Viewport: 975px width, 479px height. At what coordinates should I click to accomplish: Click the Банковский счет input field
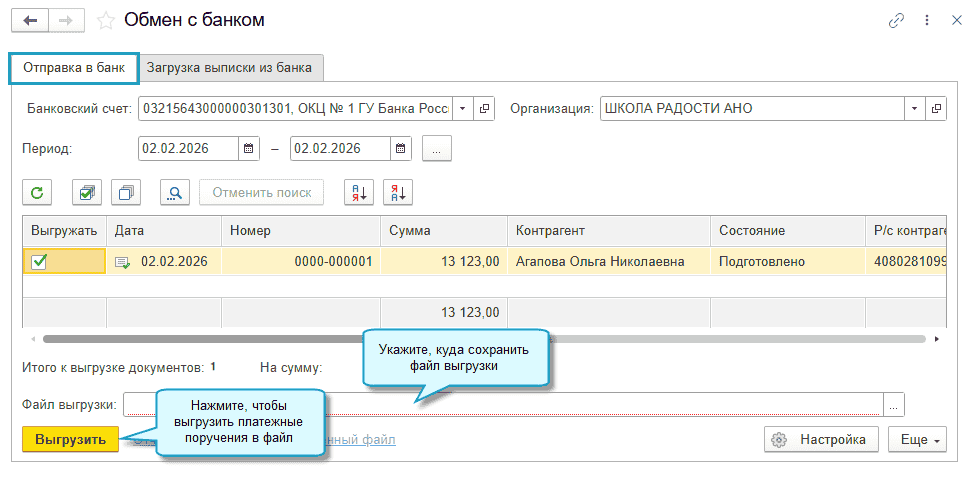click(x=295, y=108)
